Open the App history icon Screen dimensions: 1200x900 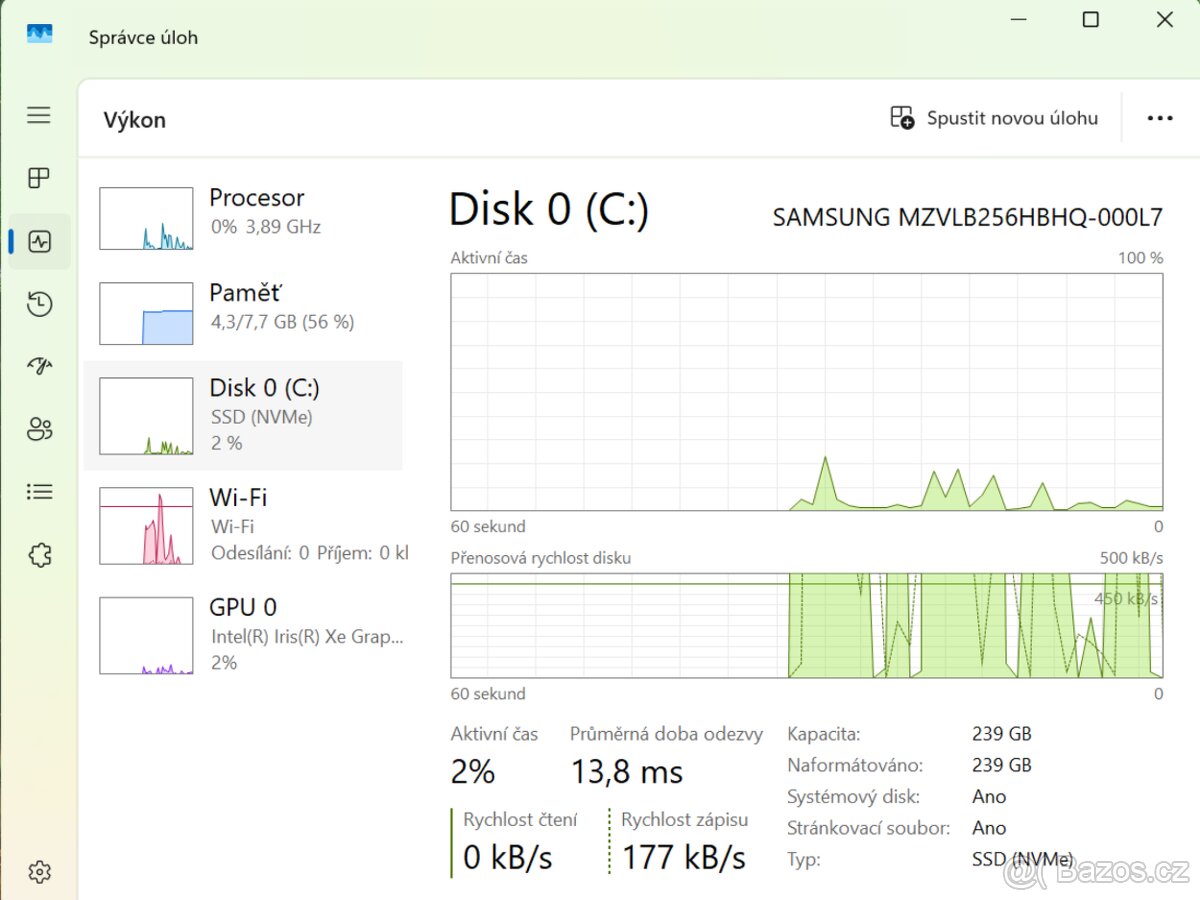click(x=39, y=304)
